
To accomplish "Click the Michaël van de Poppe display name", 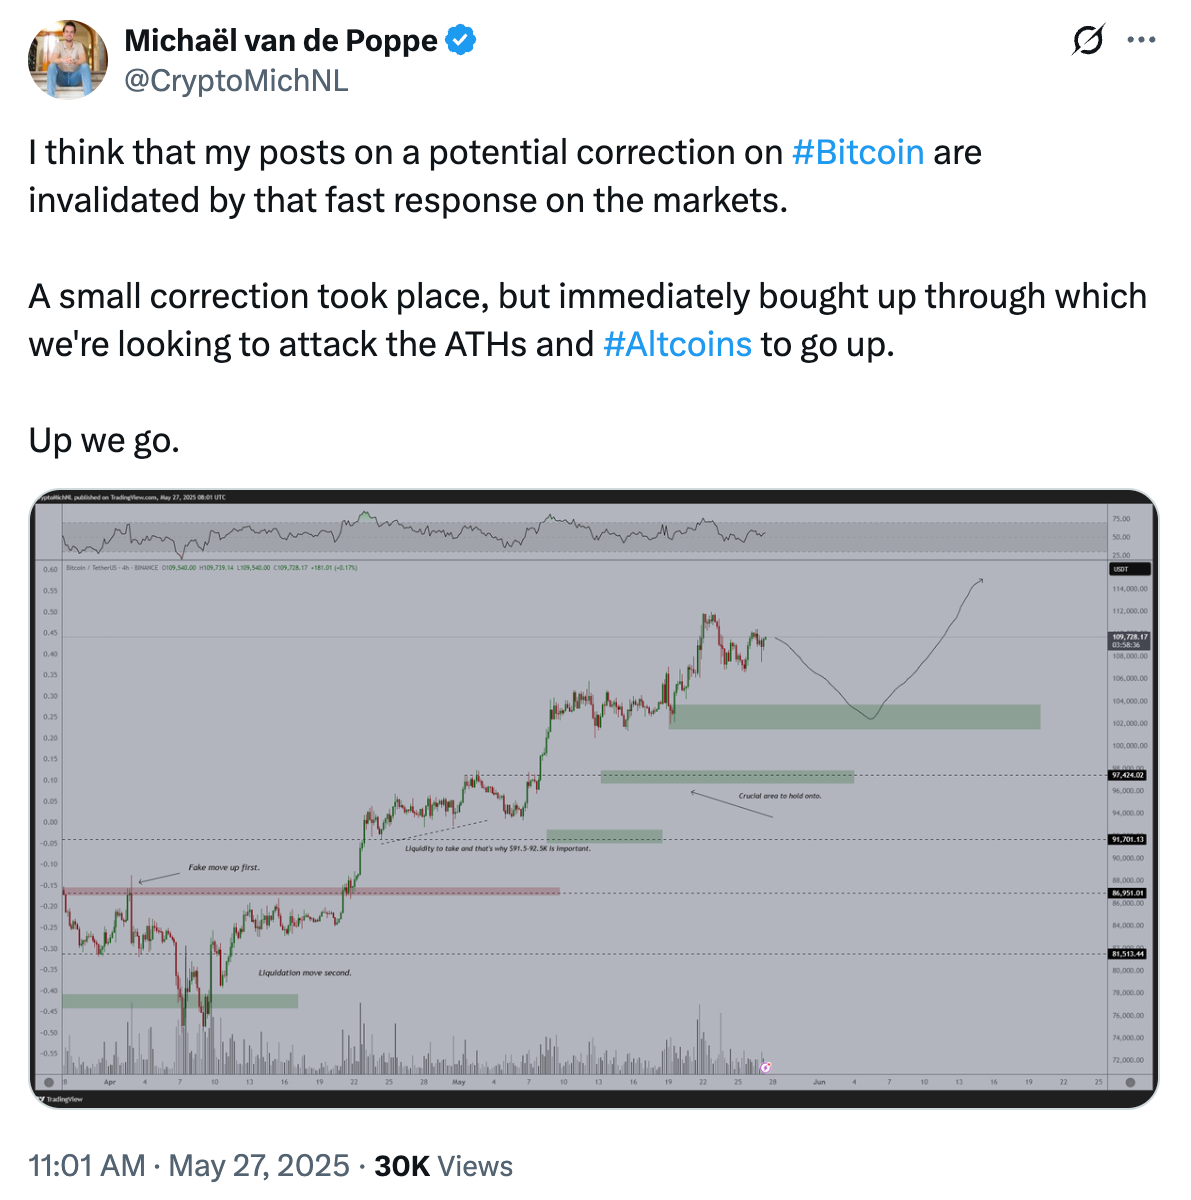I will (281, 41).
